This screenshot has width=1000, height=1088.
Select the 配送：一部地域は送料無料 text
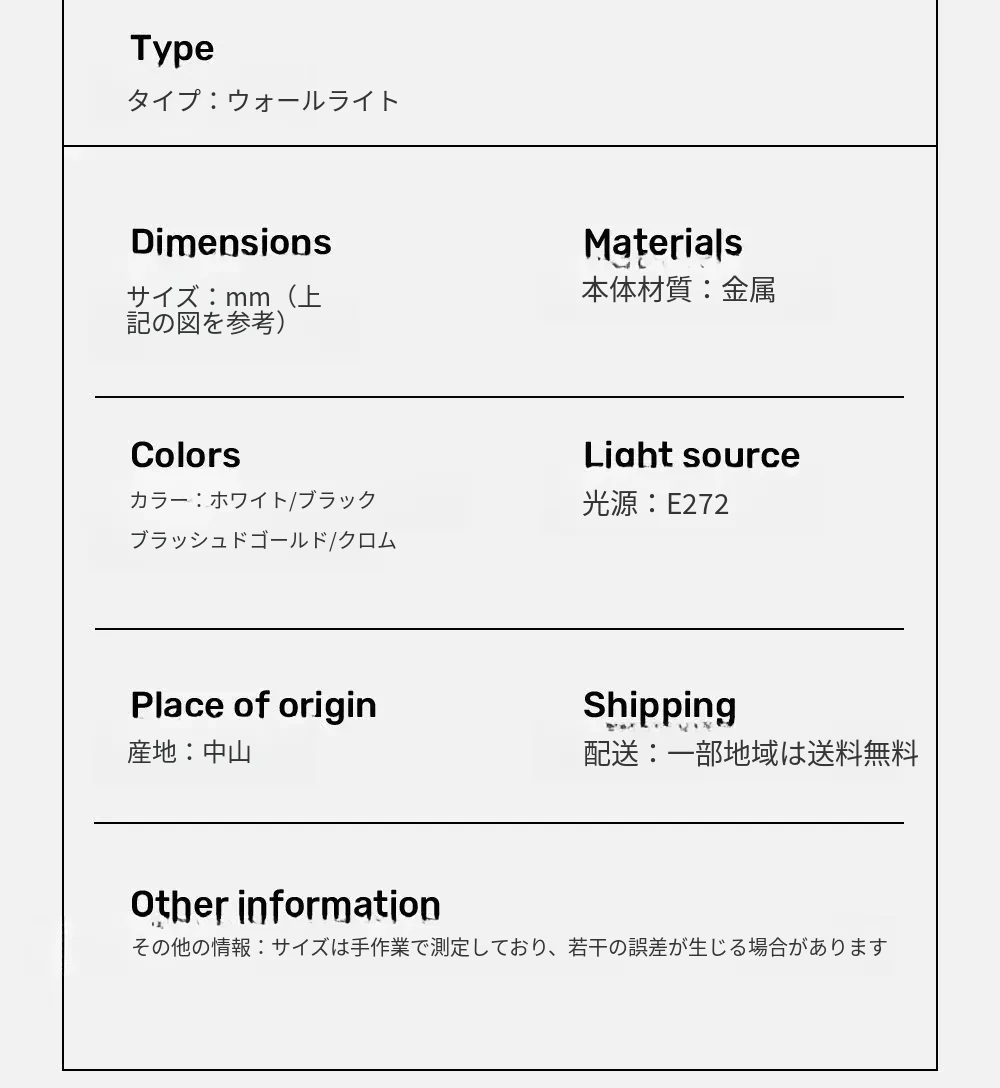(750, 753)
